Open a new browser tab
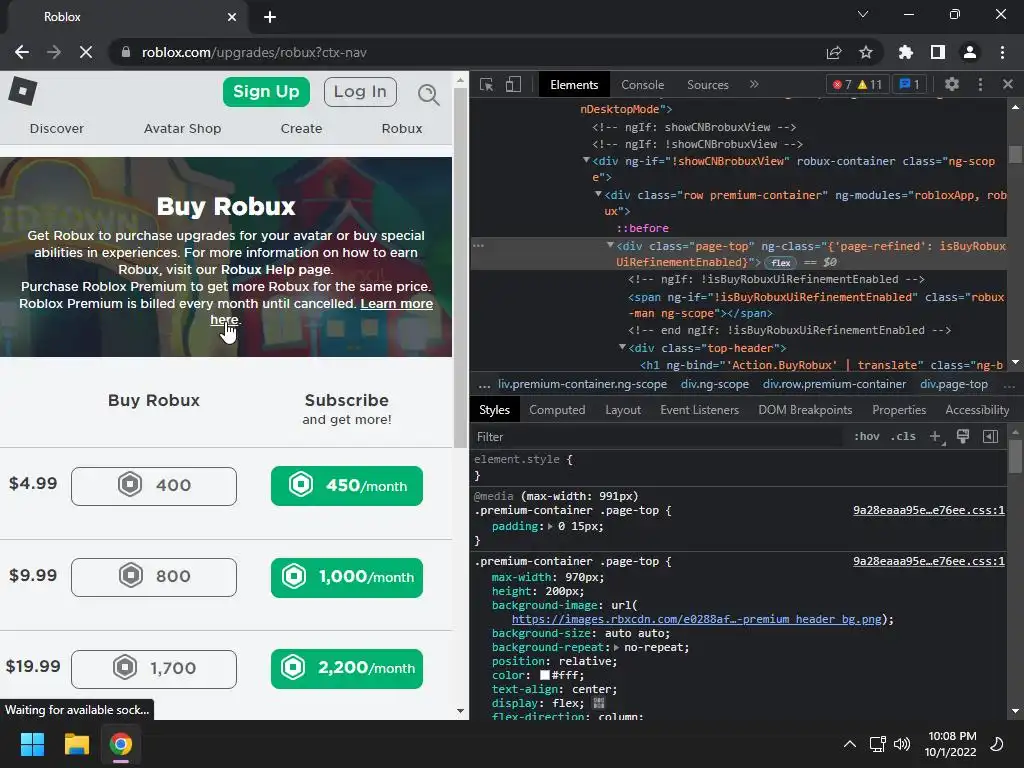Viewport: 1024px width, 768px height. click(270, 17)
